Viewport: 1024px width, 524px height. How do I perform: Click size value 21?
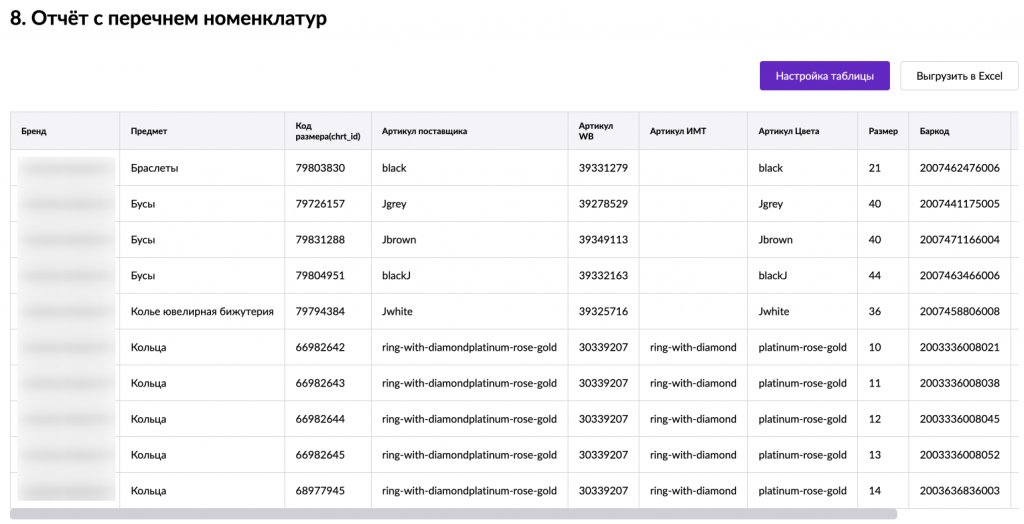point(874,168)
